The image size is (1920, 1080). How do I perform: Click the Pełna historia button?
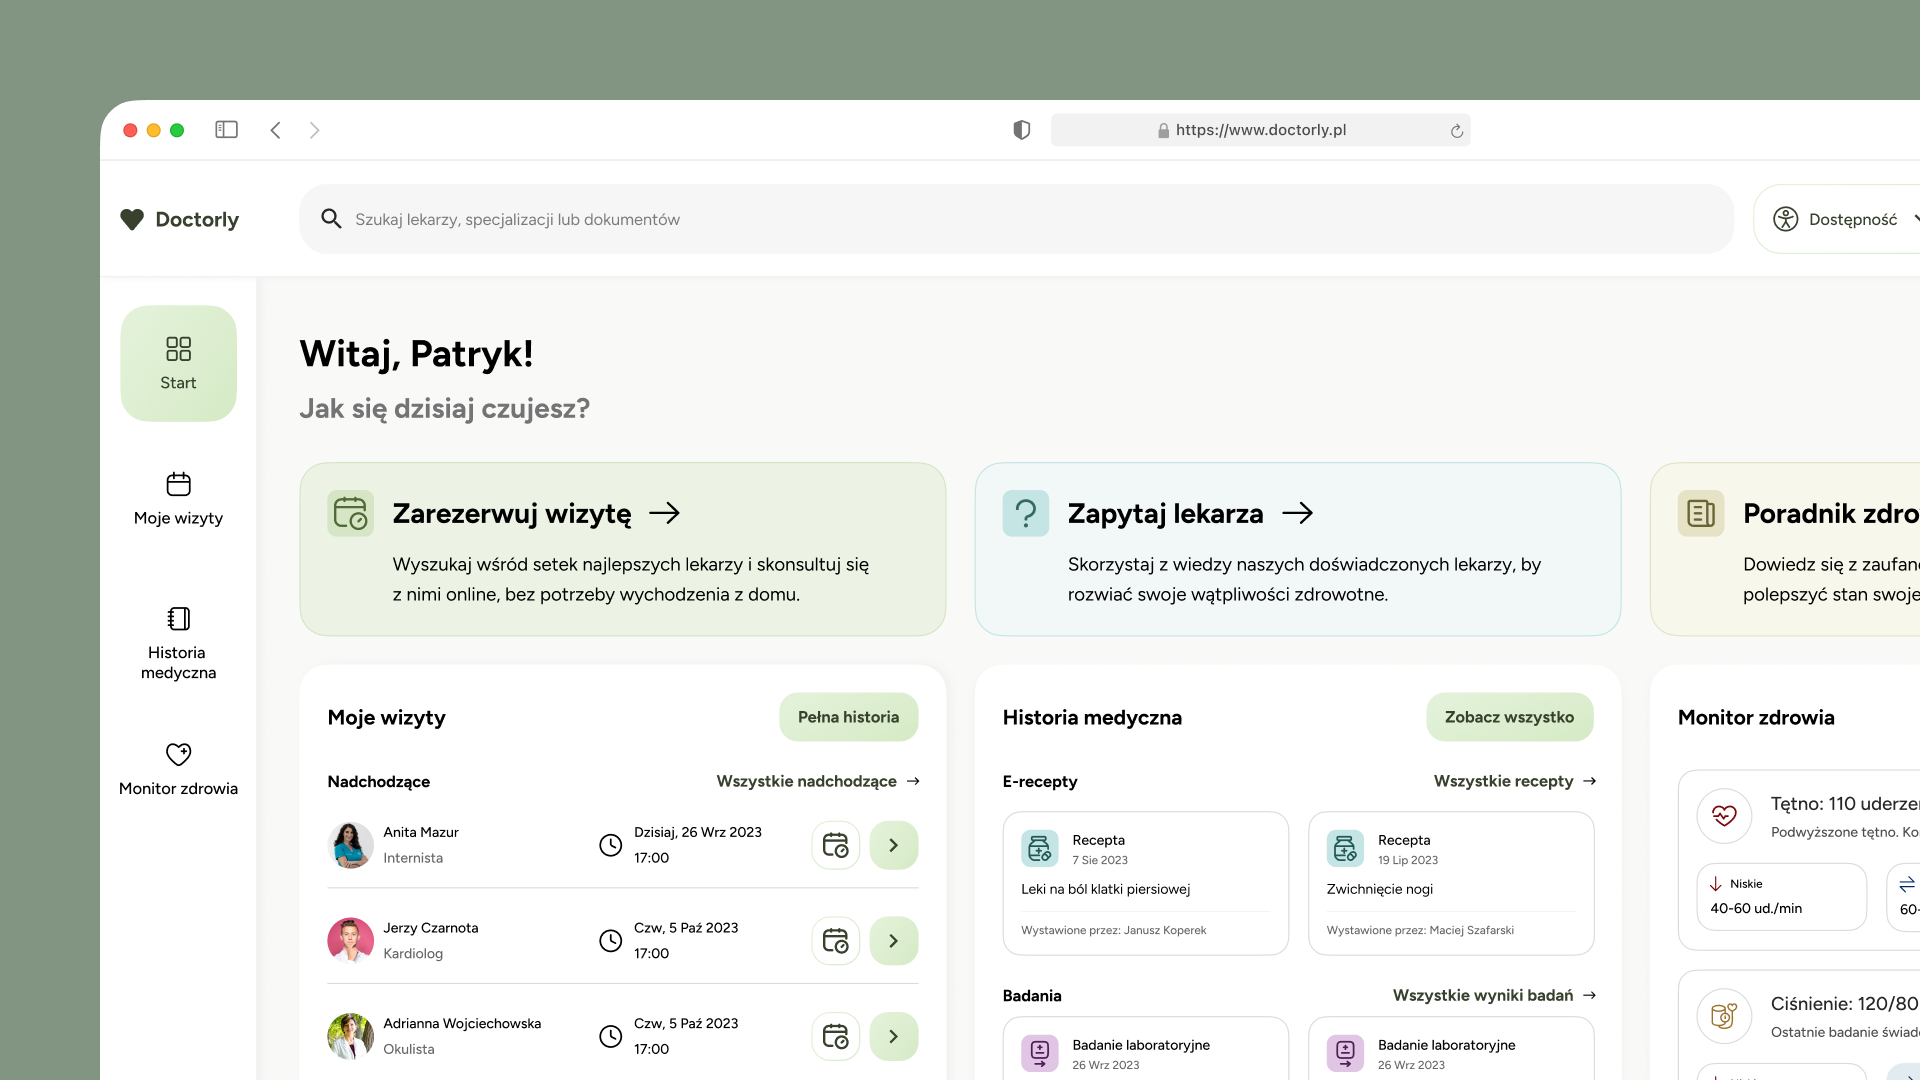point(848,717)
